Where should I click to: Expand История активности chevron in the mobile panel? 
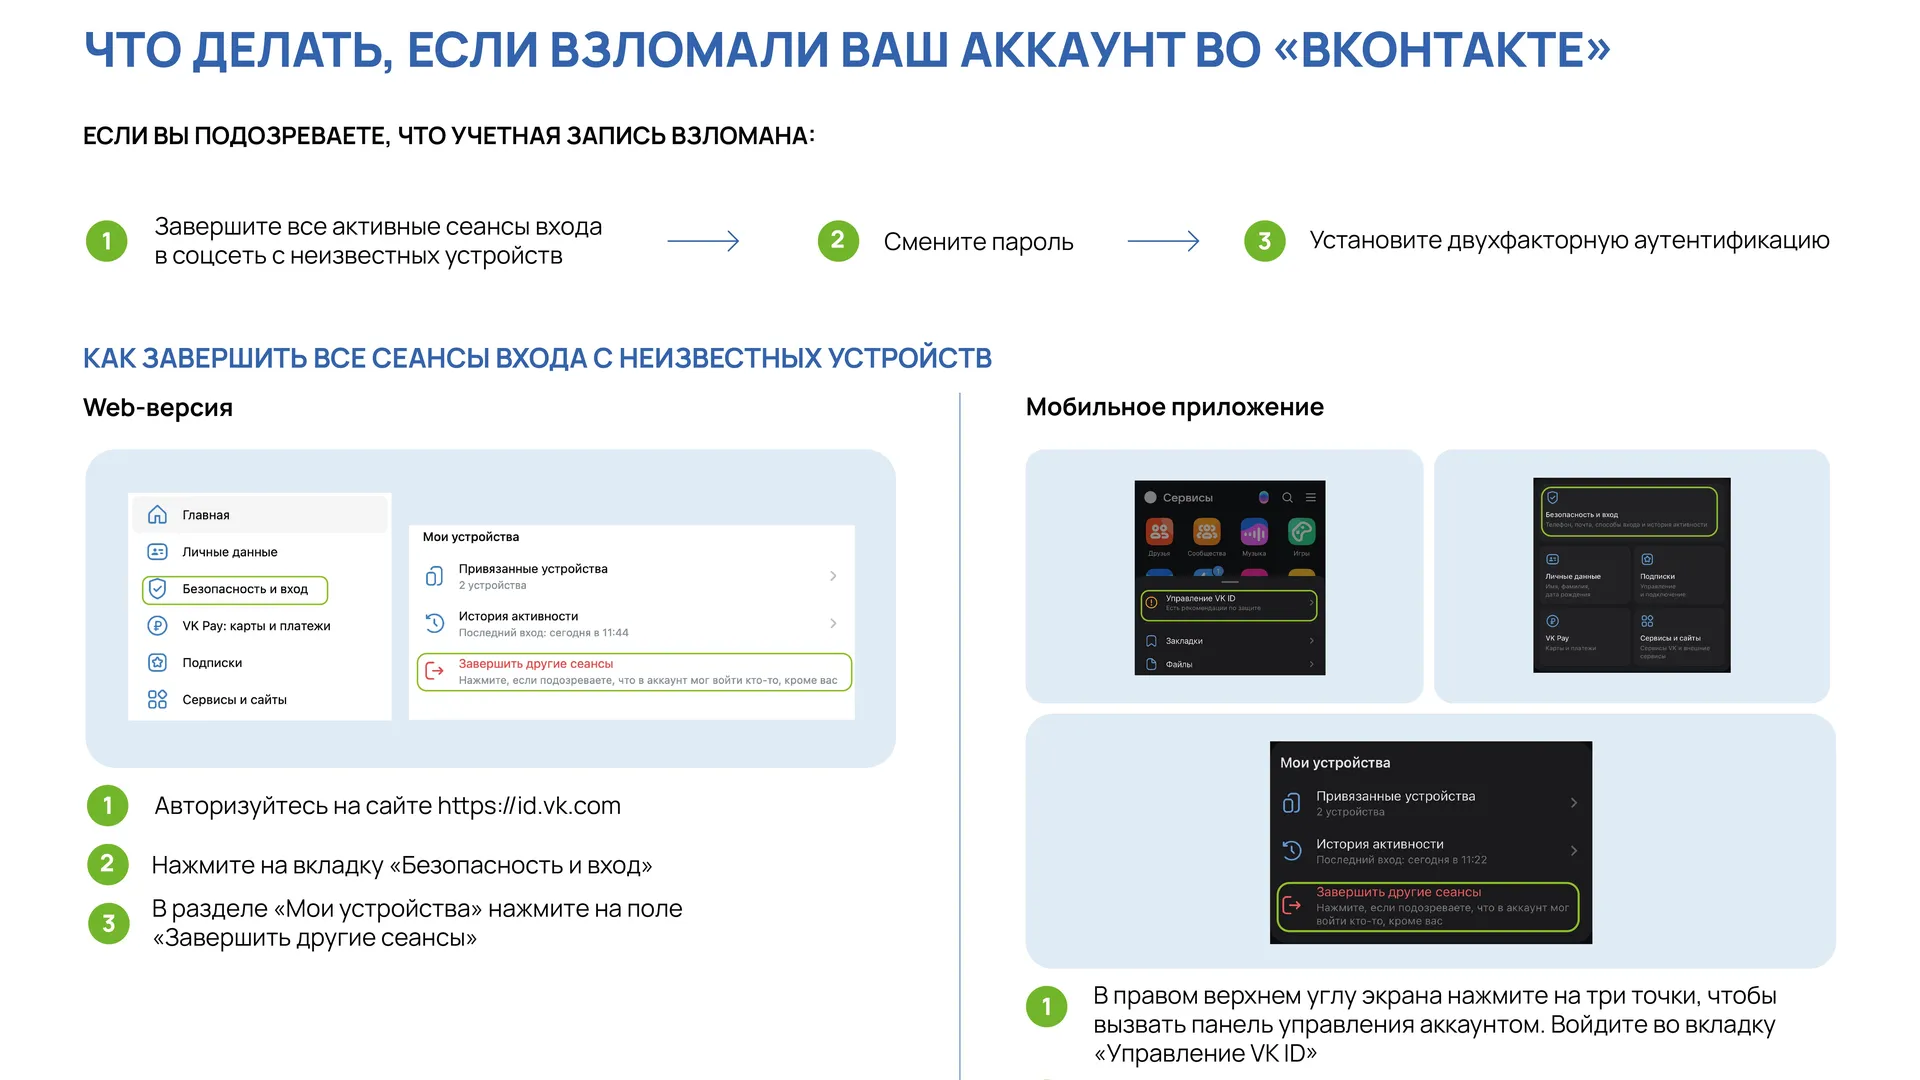[x=1573, y=851]
